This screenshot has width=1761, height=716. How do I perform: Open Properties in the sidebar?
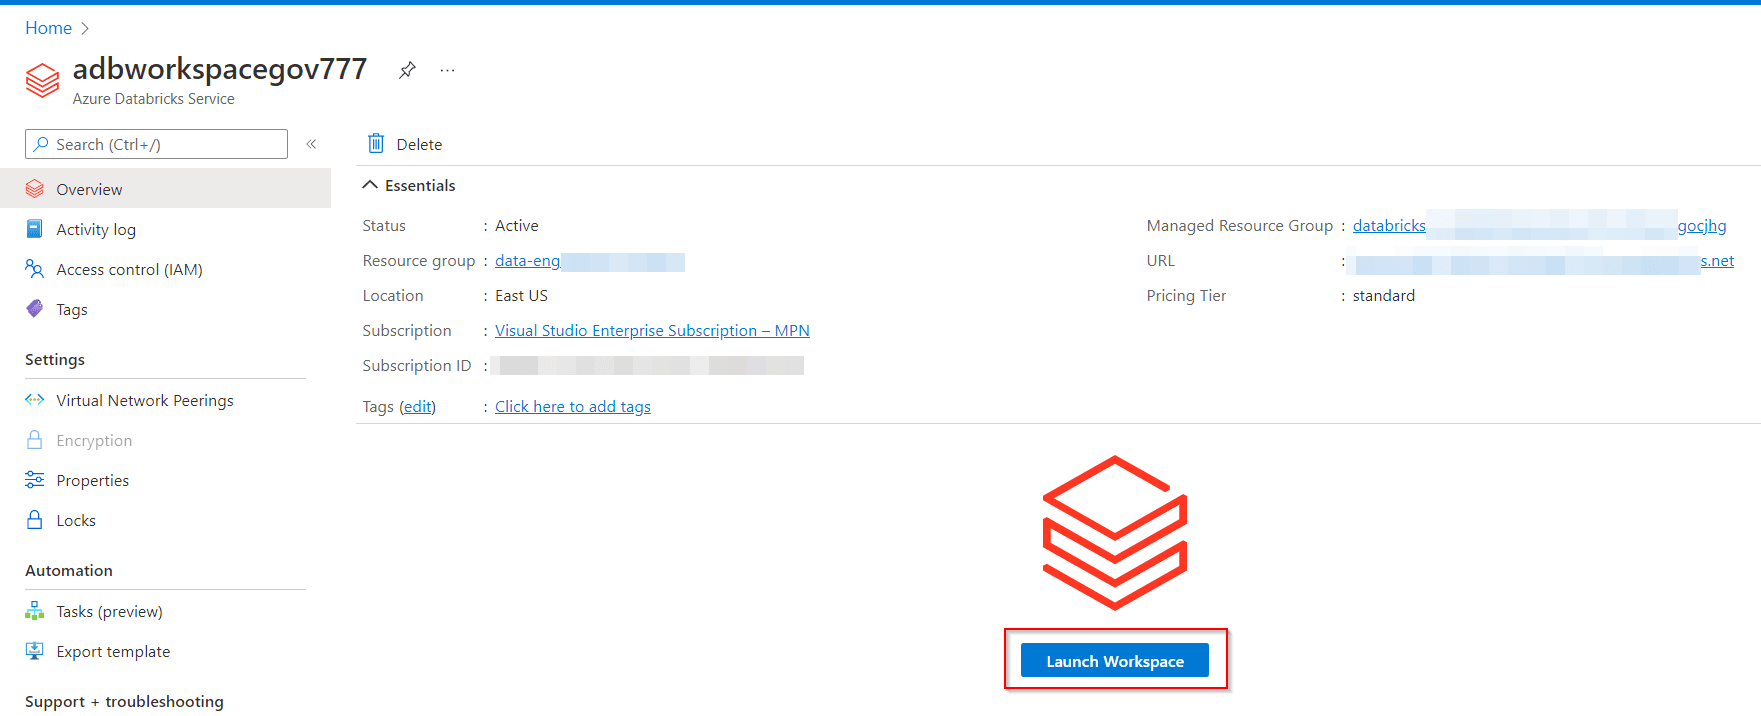pyautogui.click(x=93, y=480)
